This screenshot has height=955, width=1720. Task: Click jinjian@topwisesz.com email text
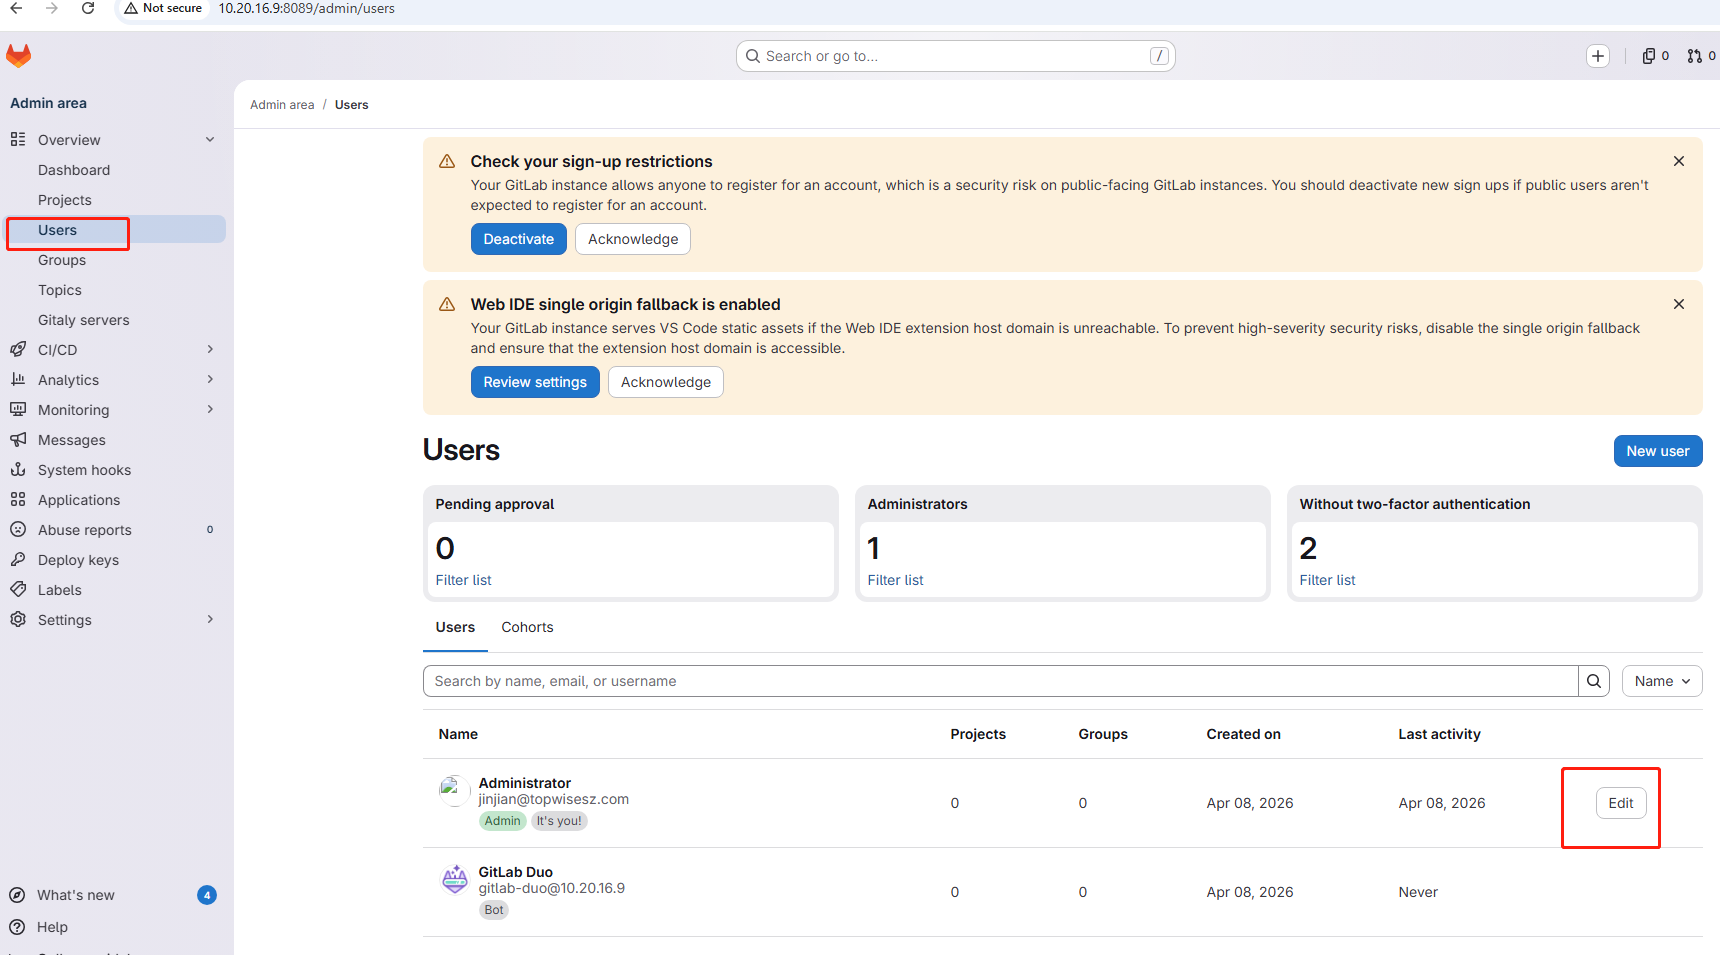pos(553,799)
